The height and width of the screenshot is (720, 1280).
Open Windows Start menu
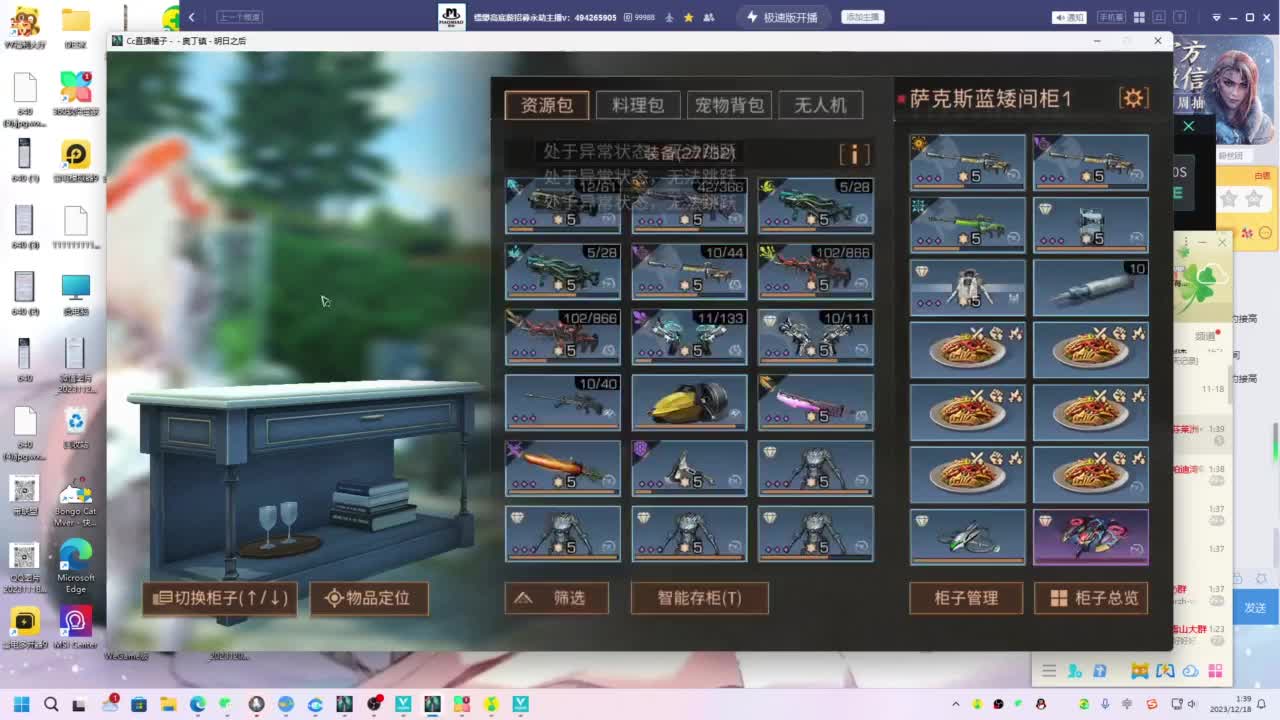(x=21, y=704)
